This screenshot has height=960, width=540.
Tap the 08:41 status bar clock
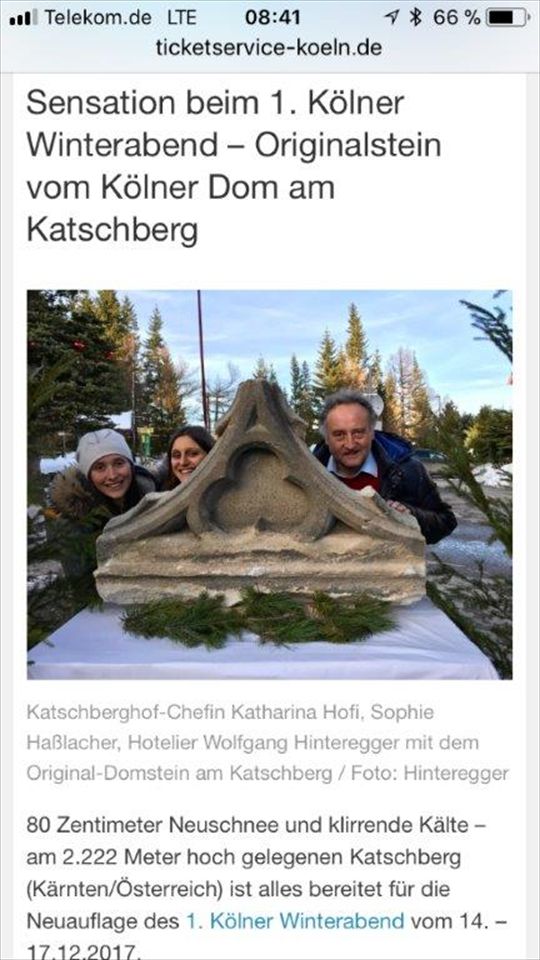click(272, 18)
